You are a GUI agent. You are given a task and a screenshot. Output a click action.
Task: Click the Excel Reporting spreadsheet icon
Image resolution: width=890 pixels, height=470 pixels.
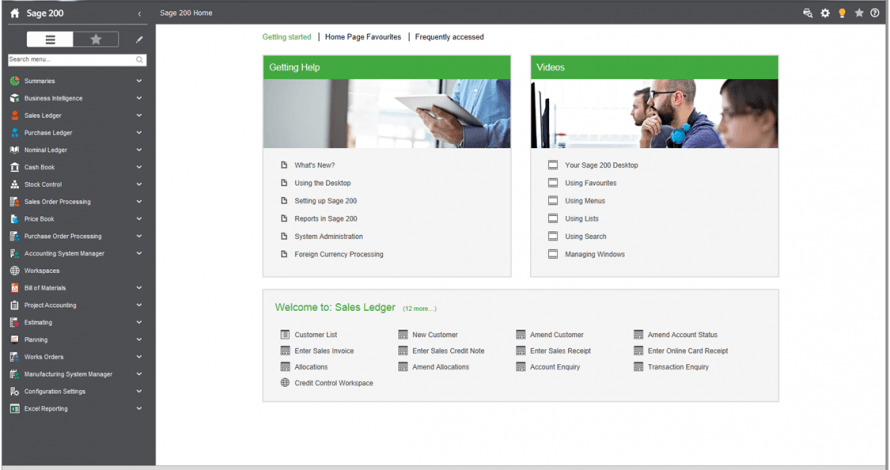point(15,409)
